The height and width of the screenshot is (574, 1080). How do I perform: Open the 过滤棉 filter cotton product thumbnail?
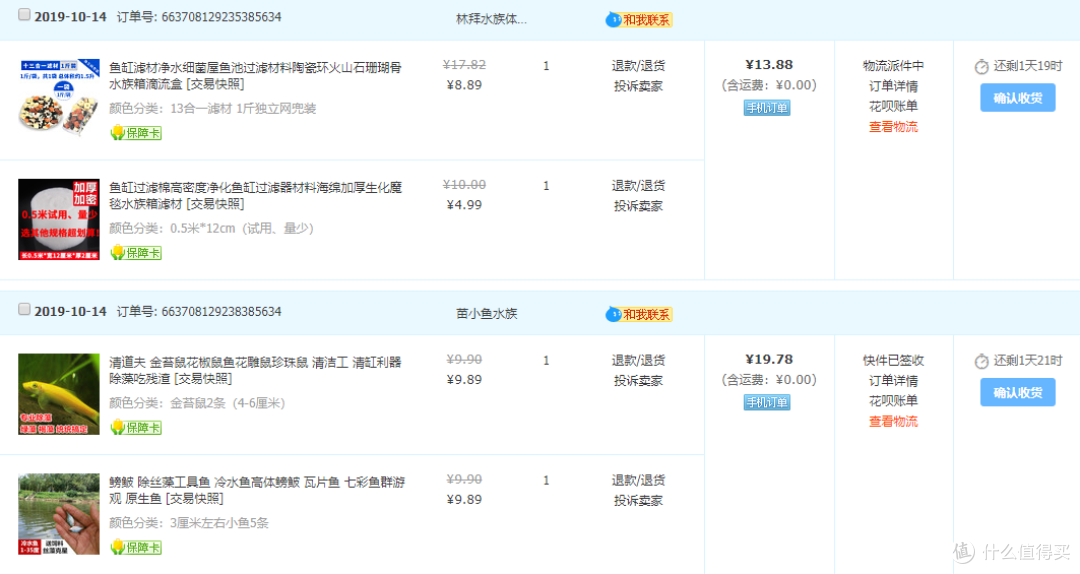(59, 219)
